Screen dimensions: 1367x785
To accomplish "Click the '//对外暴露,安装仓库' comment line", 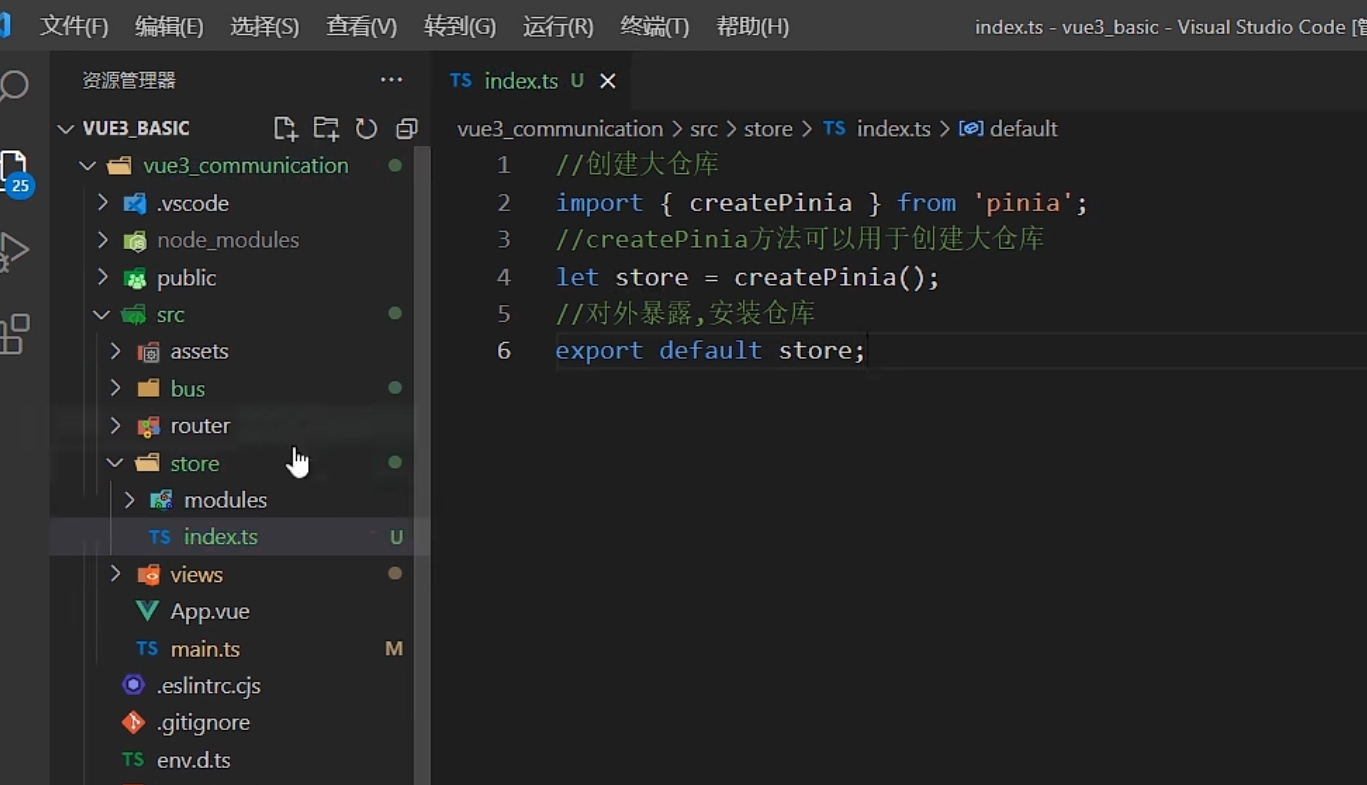I will pos(685,314).
